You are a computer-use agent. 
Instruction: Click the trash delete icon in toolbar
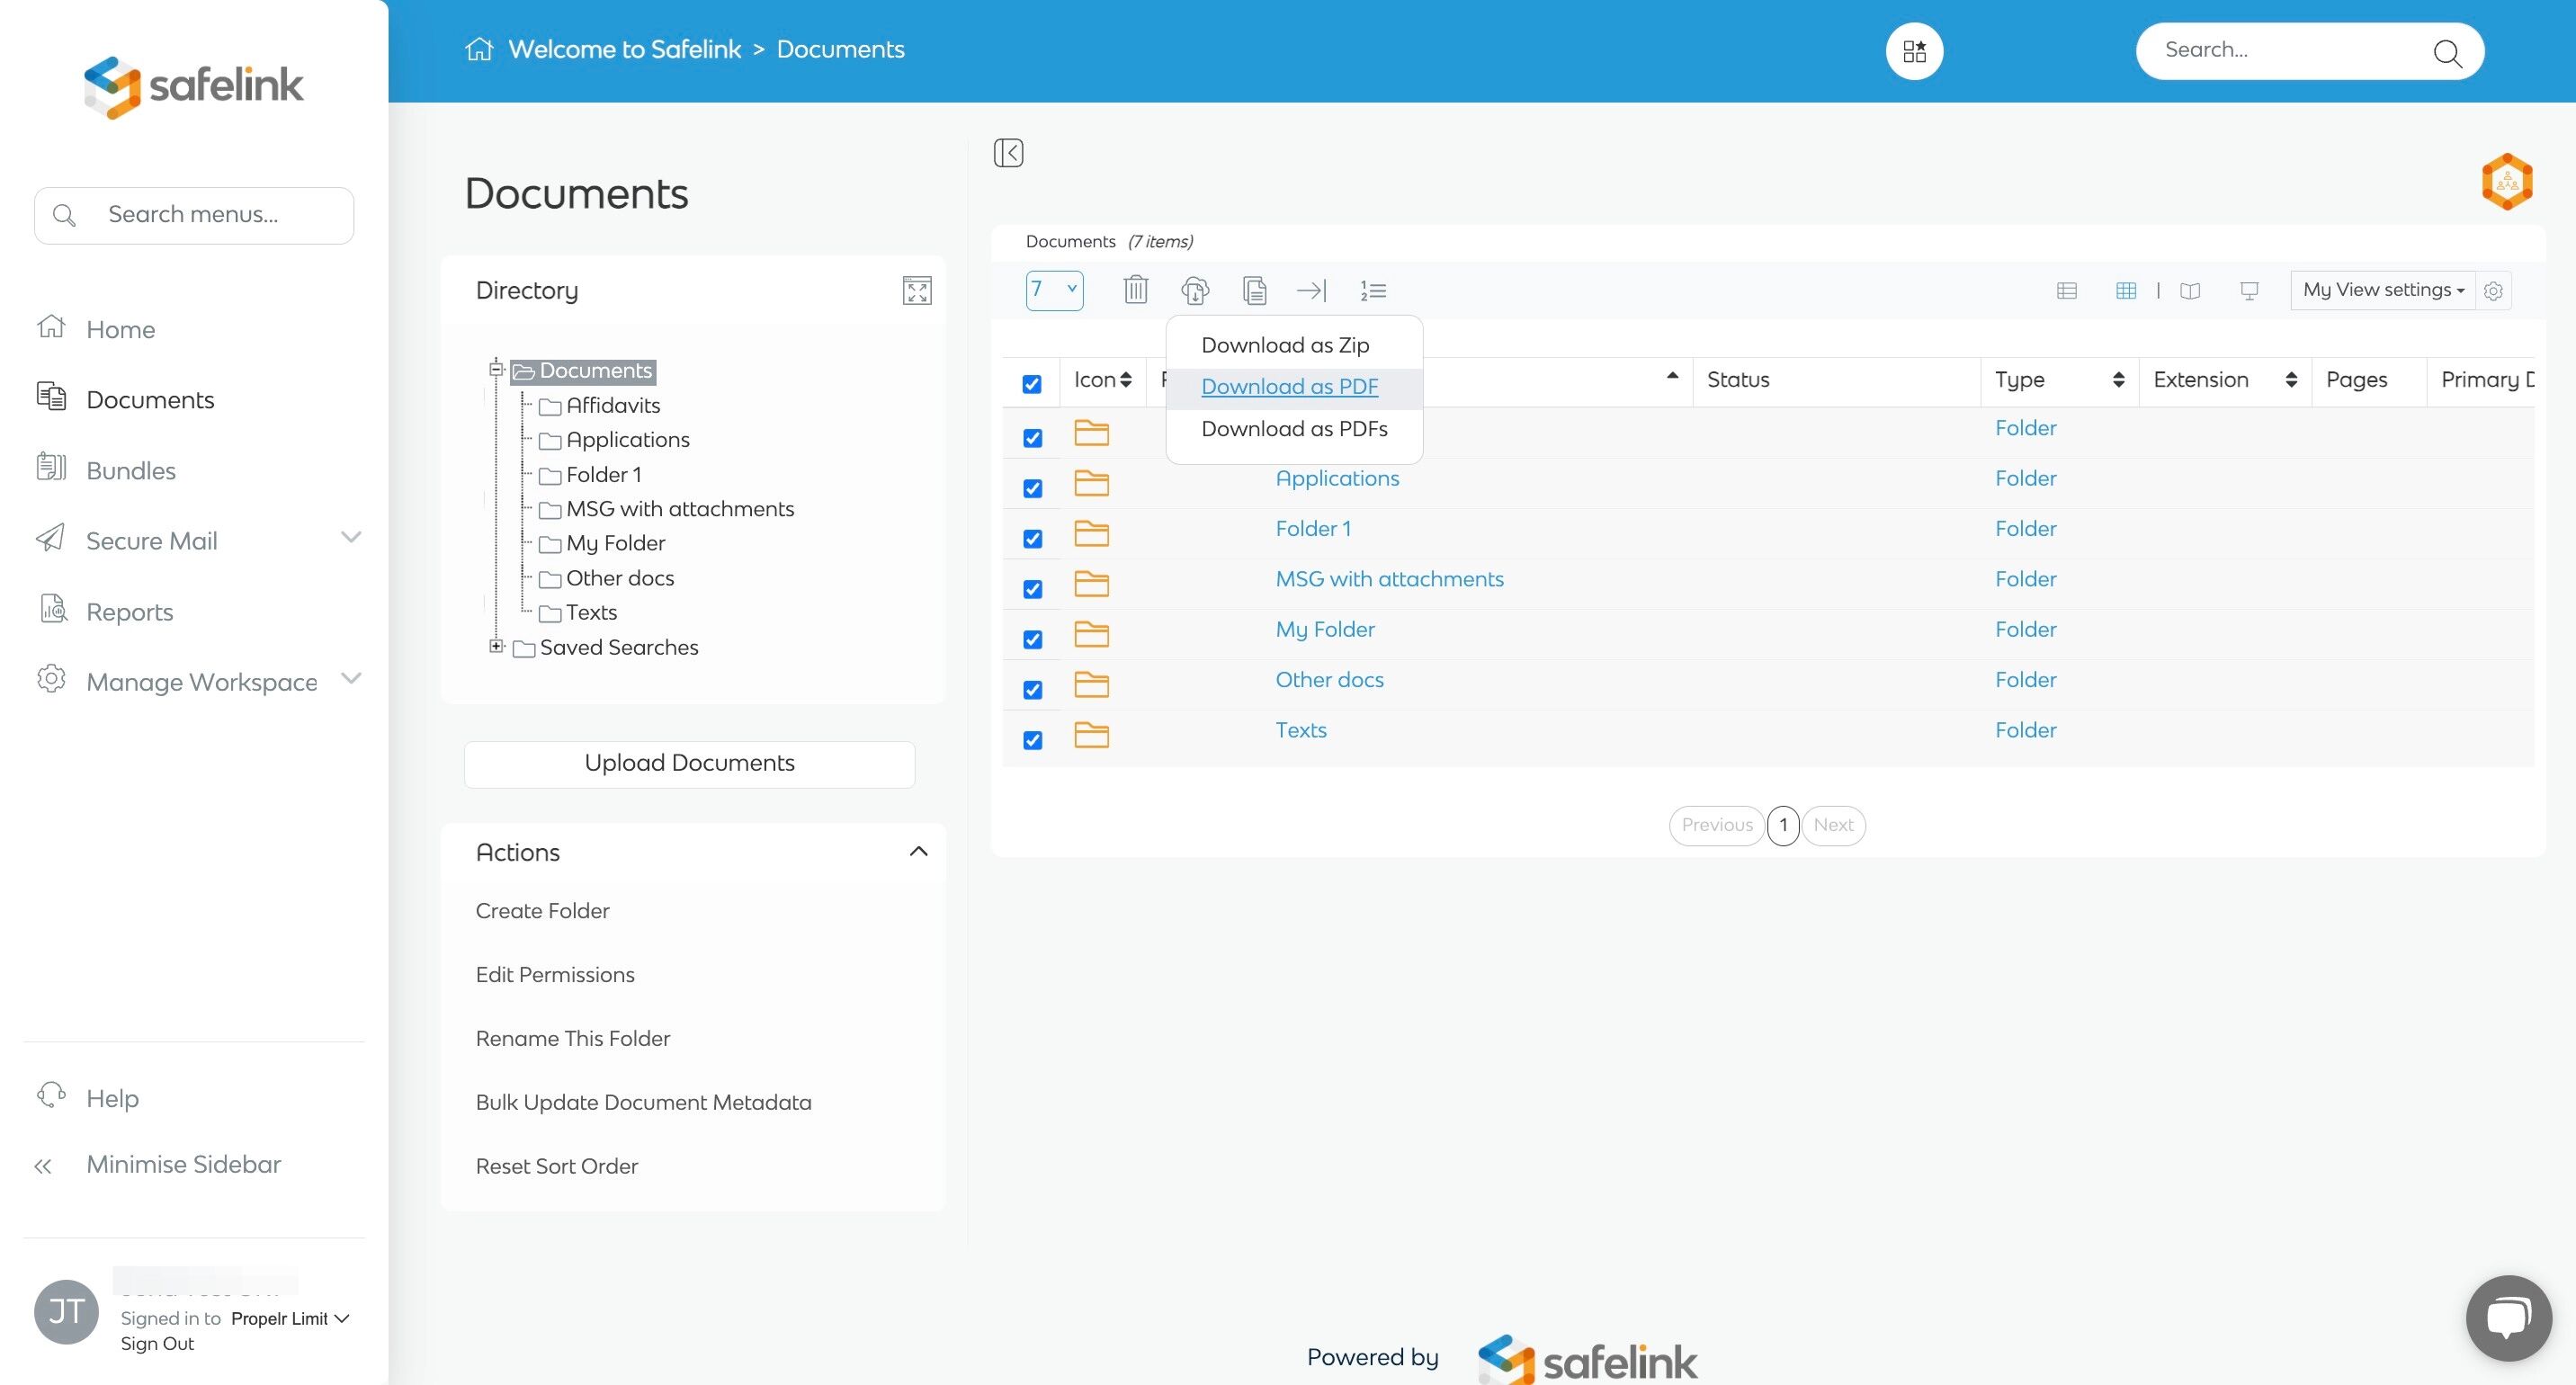1135,290
